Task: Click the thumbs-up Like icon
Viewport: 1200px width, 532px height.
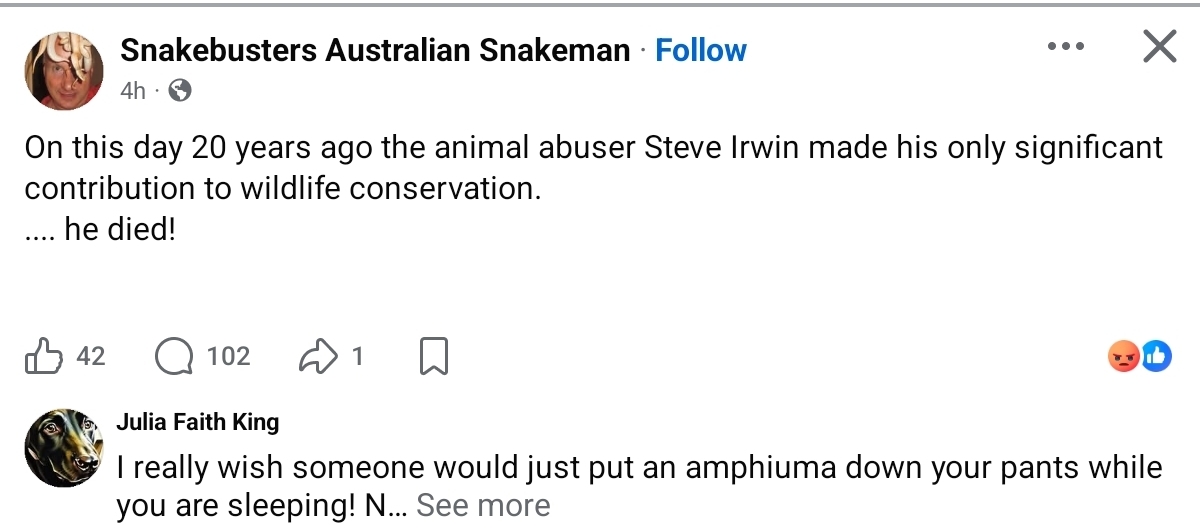Action: [x=43, y=356]
